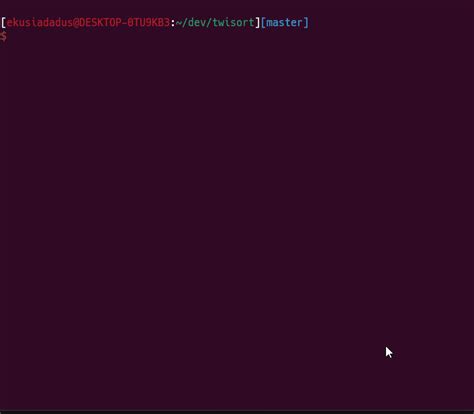
Task: Click the blue closing bracket after master
Action: 306,23
